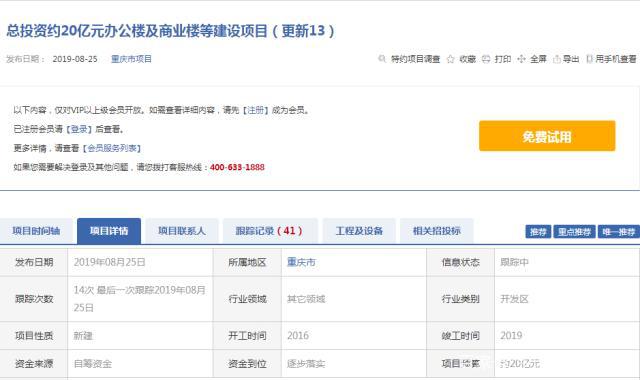The image size is (640, 380).
Task: Click the hotline number 400-633-1888
Action: click(237, 167)
